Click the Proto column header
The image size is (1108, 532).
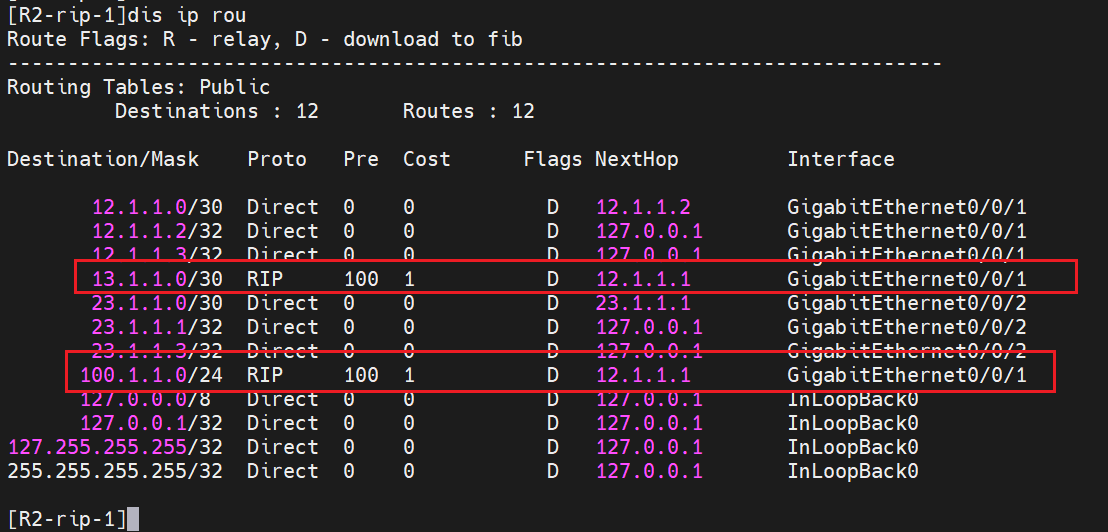(x=277, y=159)
